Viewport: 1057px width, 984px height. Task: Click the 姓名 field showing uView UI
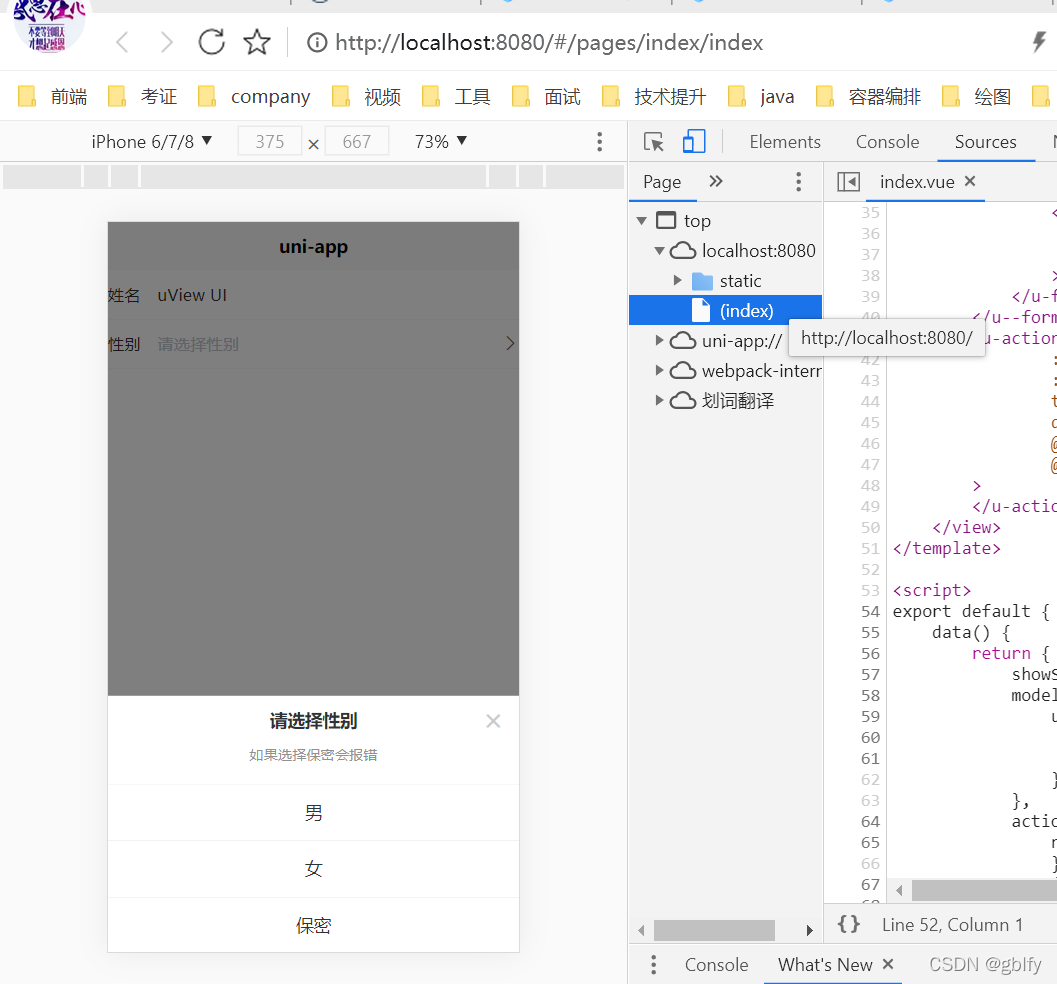click(313, 295)
